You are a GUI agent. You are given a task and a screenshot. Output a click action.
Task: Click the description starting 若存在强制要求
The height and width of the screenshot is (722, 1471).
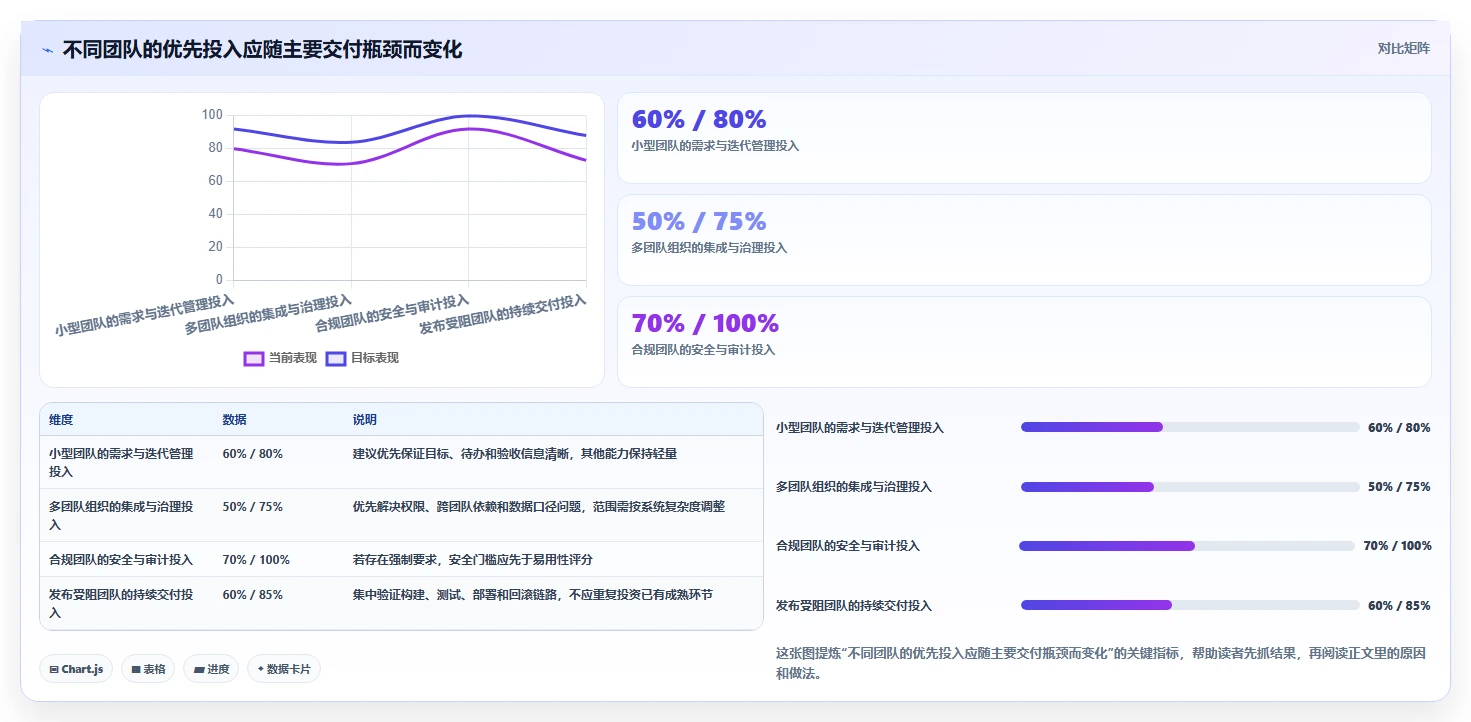pos(473,560)
